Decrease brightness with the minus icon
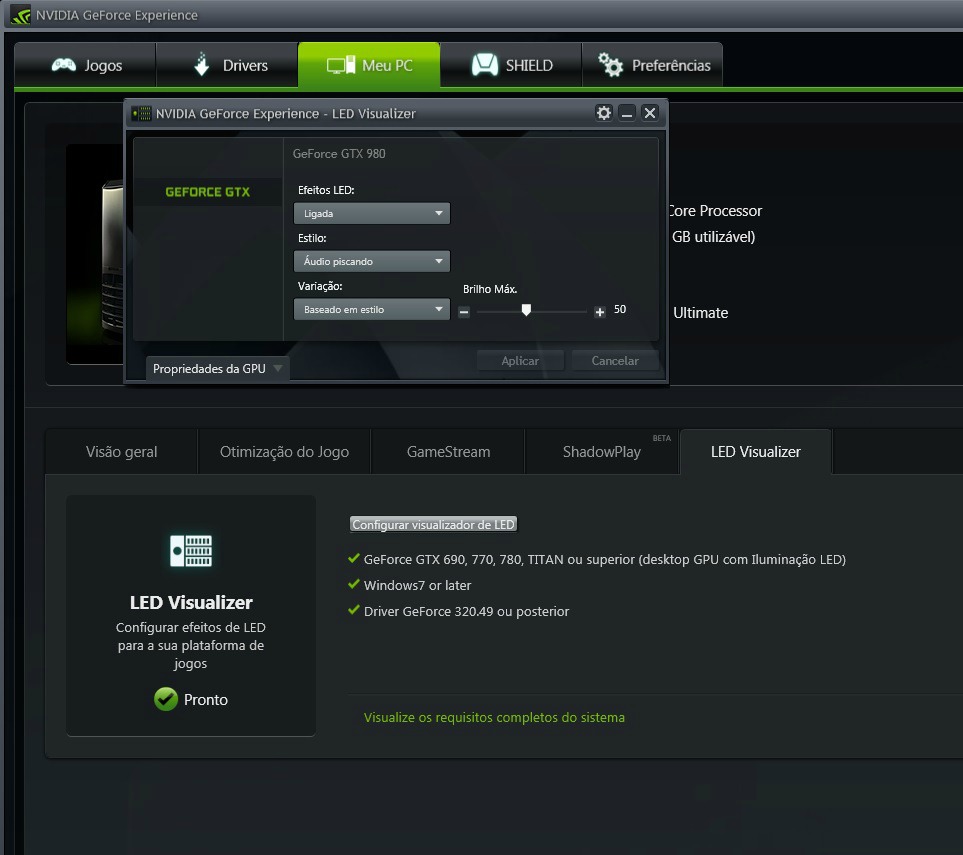Viewport: 963px width, 855px height. pos(464,312)
